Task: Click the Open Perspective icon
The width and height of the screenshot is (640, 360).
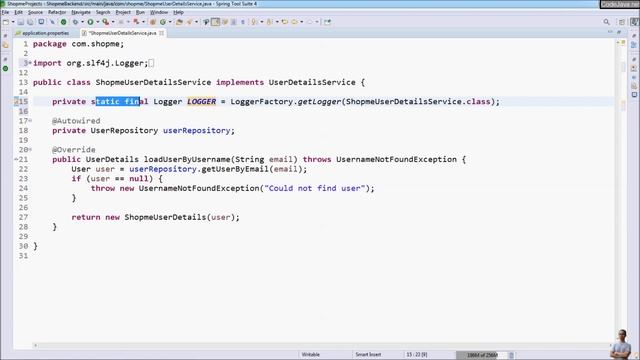Action: tap(622, 22)
